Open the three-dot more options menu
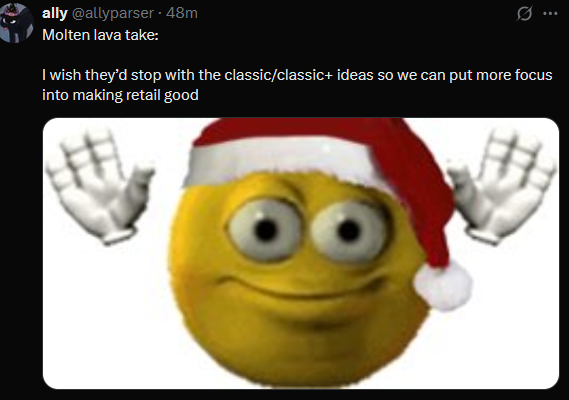This screenshot has width=569, height=400. (550, 14)
